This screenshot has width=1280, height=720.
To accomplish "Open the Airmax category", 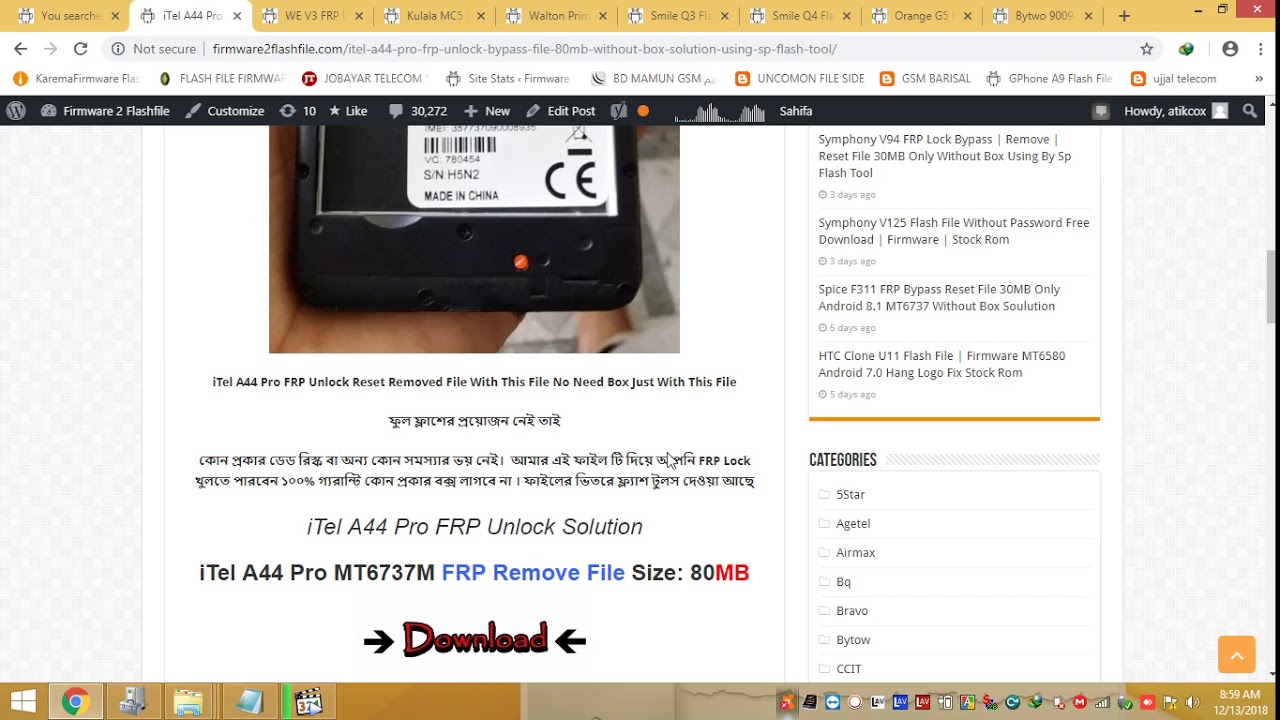I will point(855,552).
